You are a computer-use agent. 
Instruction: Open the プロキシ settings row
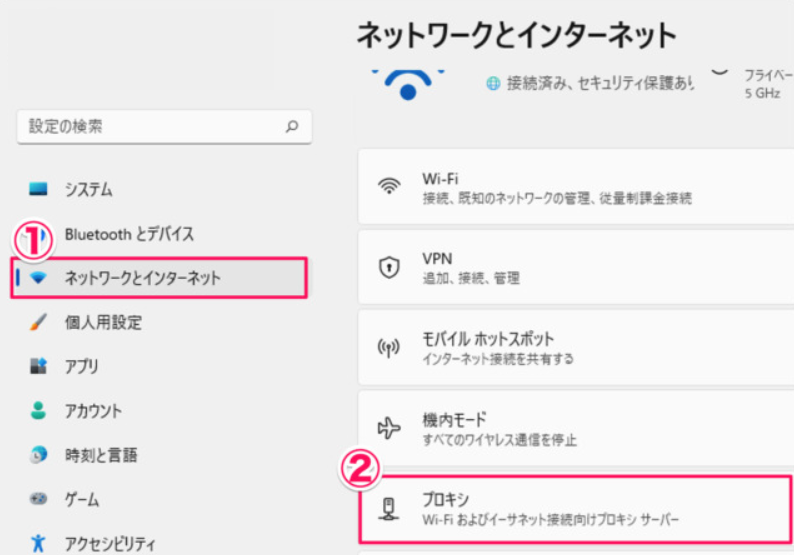coord(575,509)
